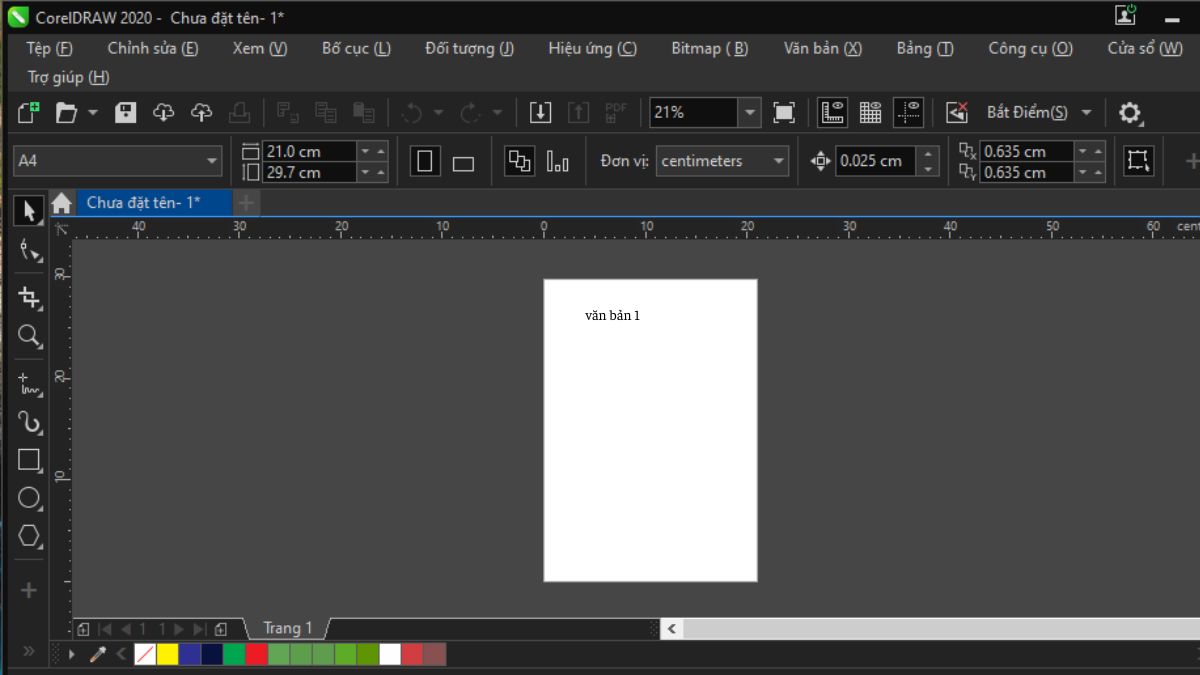
Task: Select the Freehand drawing tool
Action: pyautogui.click(x=30, y=384)
